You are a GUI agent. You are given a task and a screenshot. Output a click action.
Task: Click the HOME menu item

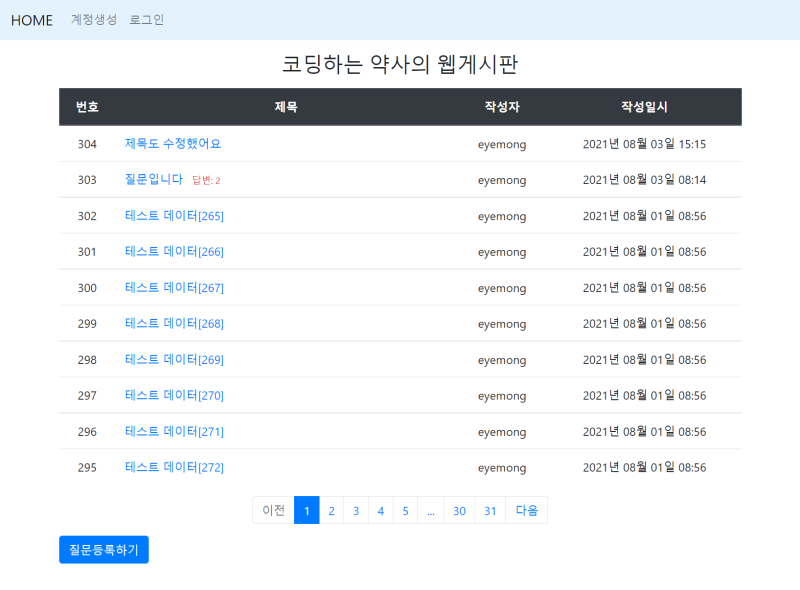pos(31,20)
